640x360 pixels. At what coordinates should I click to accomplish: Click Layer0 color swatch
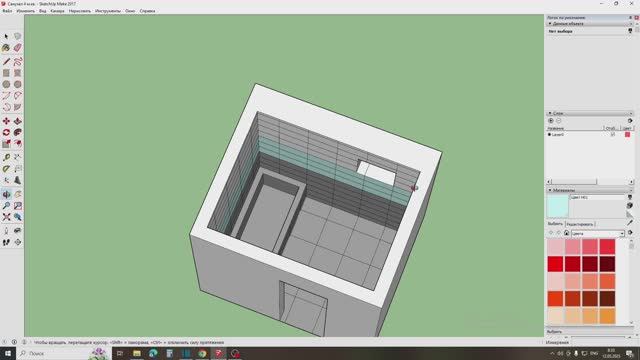pyautogui.click(x=627, y=134)
